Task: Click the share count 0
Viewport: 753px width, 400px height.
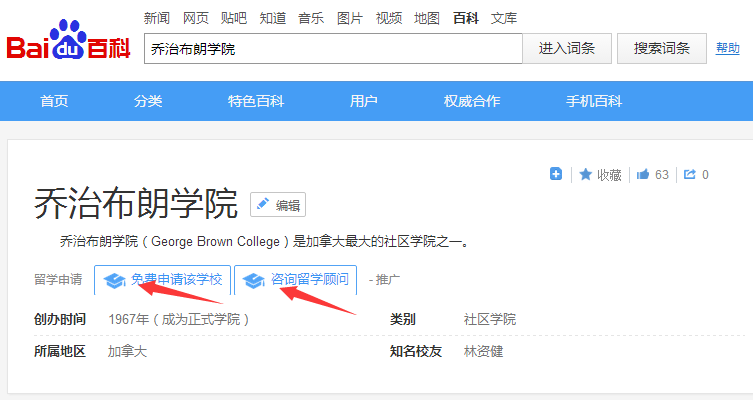Action: point(705,175)
